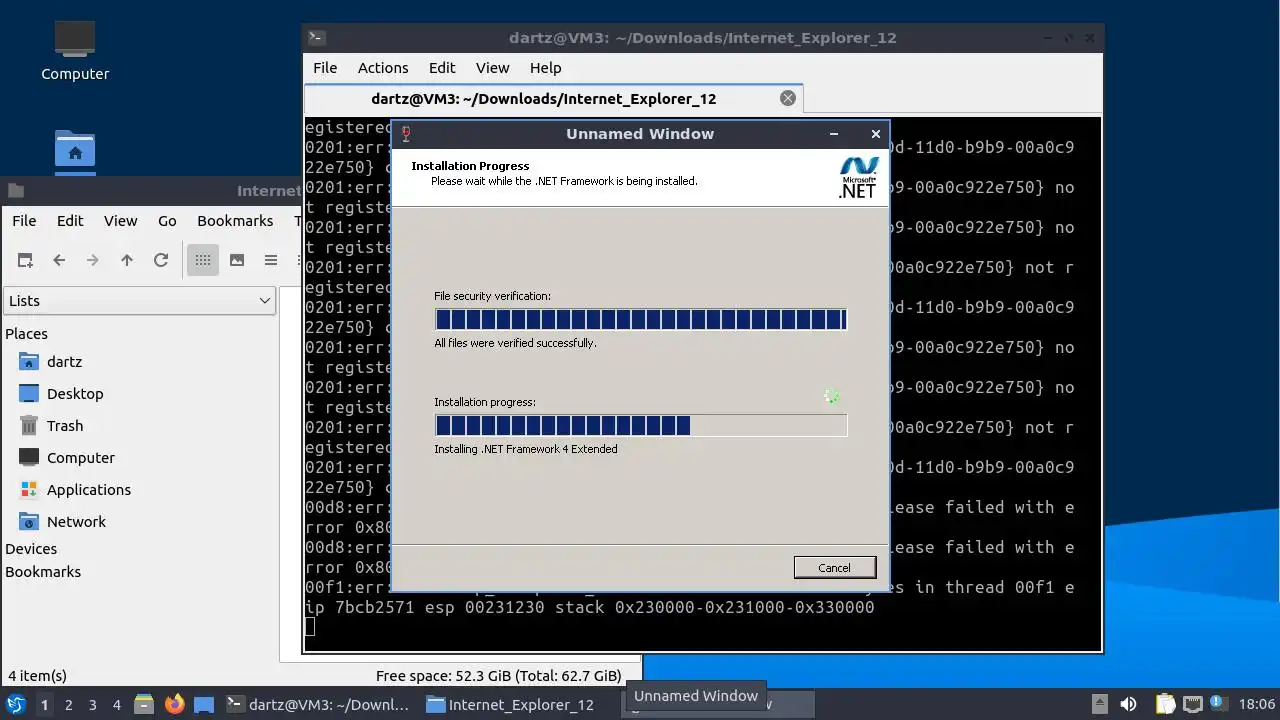Switch to Internet_Explorer_12 folder in taskbar
Screen dimensions: 1280x720
coord(519,704)
